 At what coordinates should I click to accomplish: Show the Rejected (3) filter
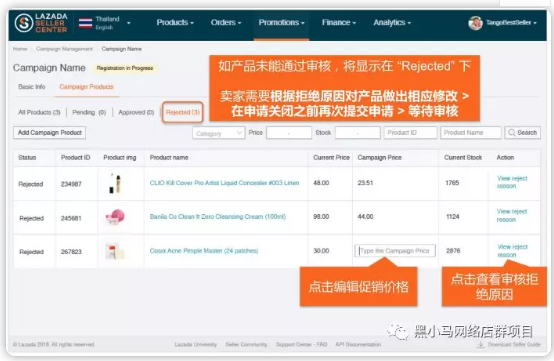183,112
